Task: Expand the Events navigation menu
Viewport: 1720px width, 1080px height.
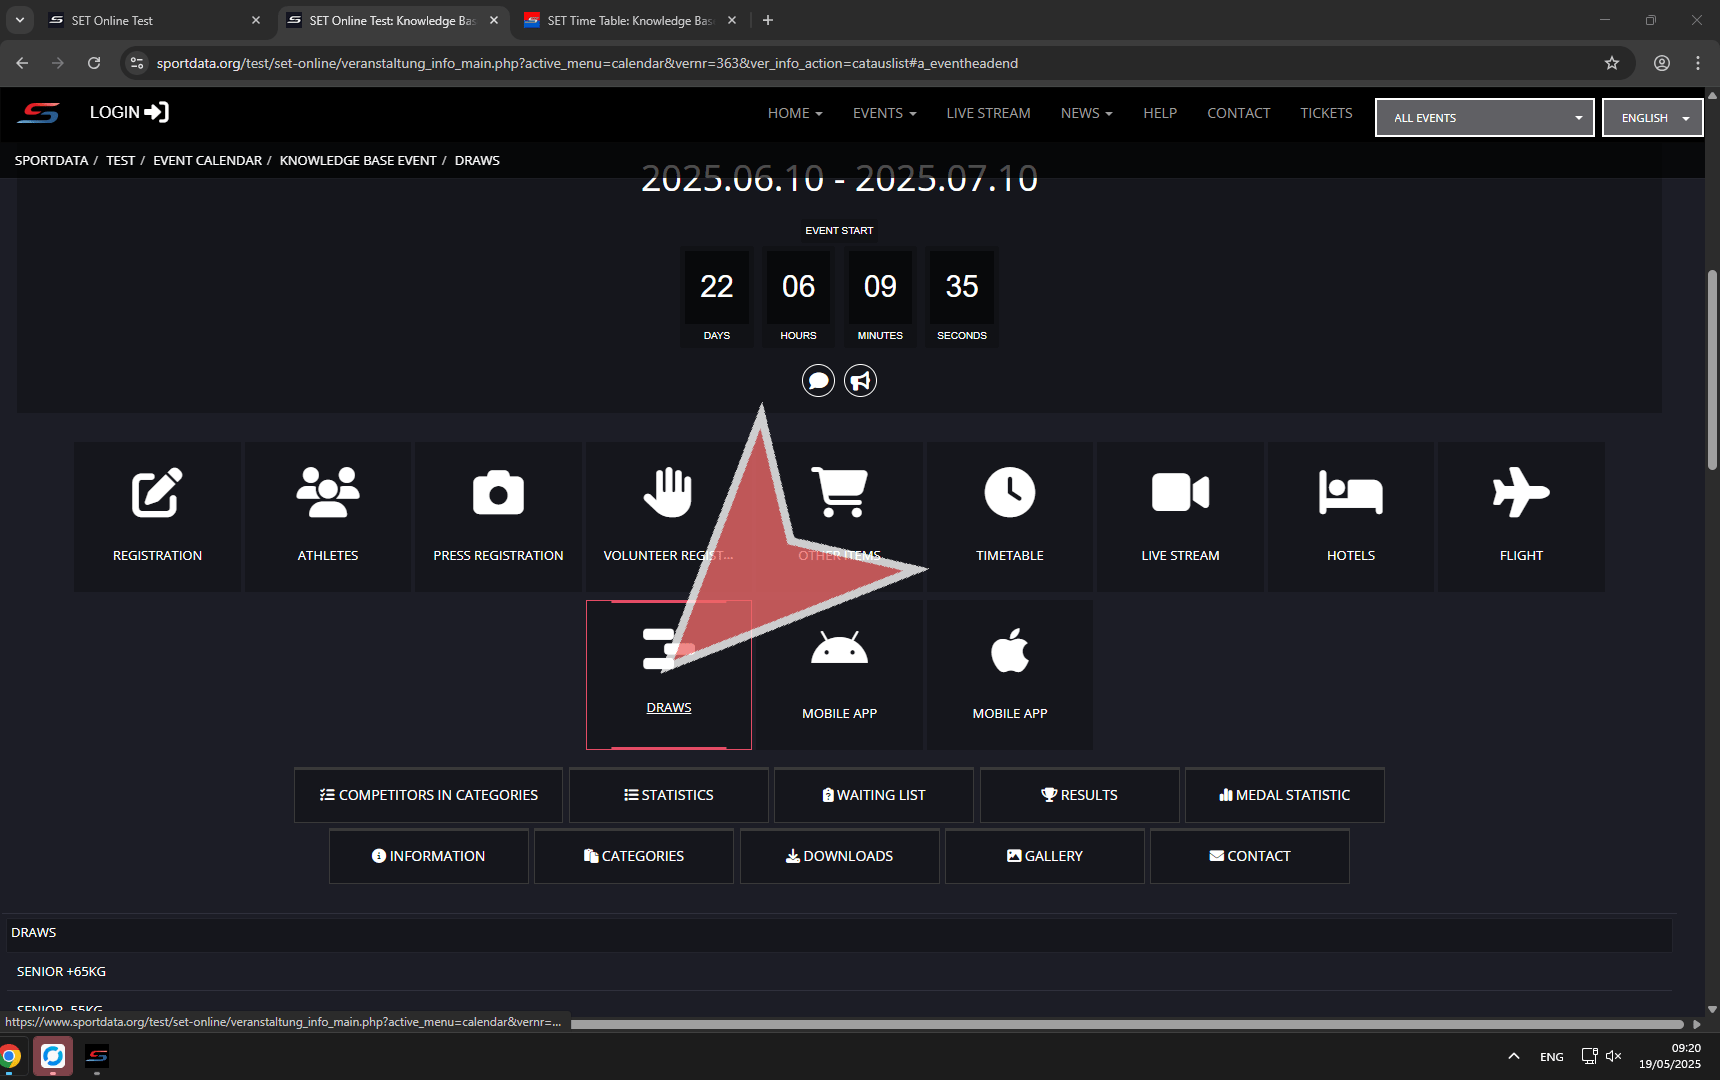Action: coord(884,113)
